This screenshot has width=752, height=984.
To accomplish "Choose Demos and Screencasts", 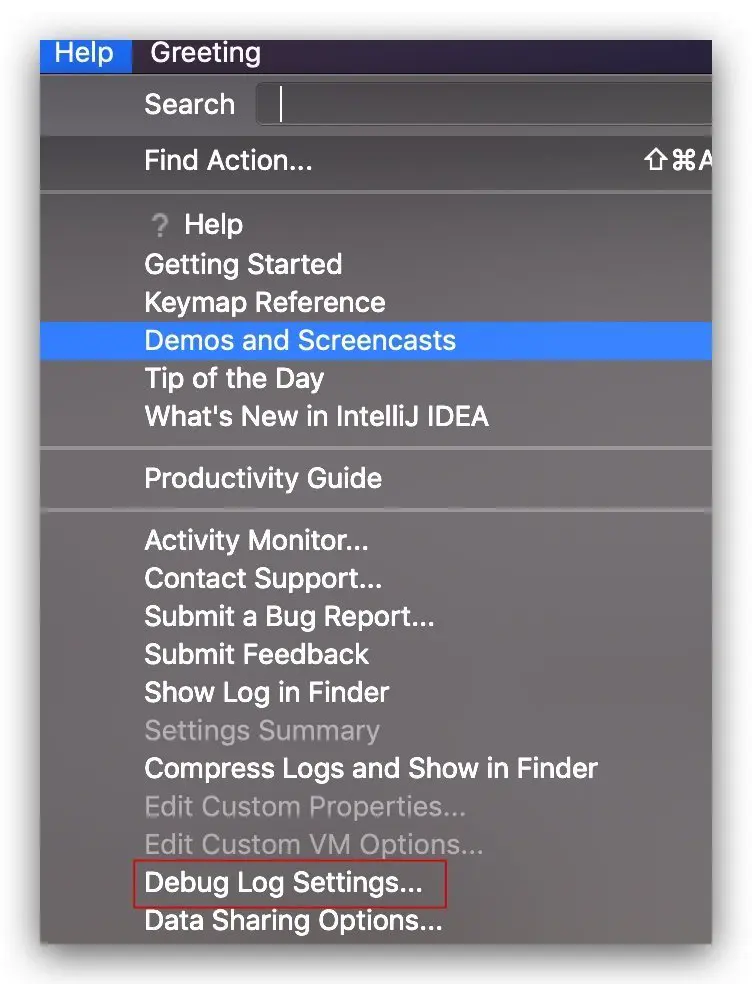I will point(300,341).
